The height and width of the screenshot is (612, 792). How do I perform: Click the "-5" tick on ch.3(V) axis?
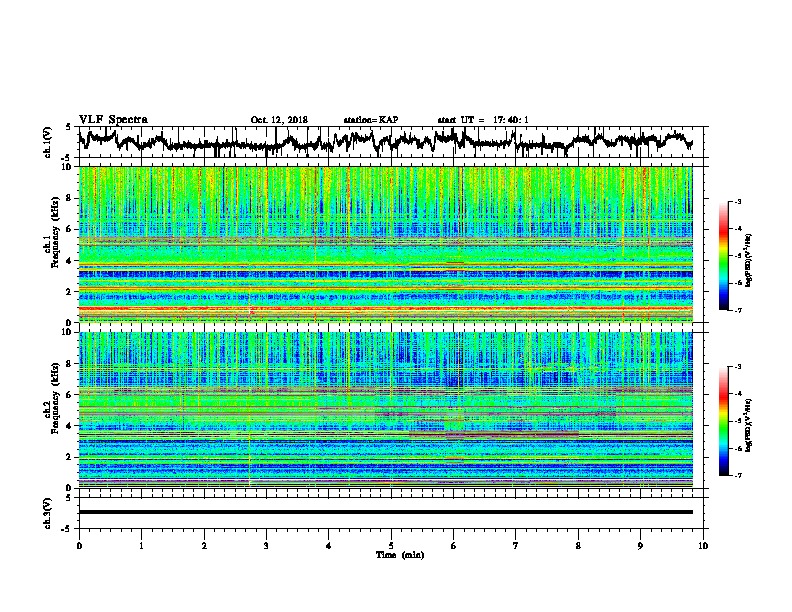[x=67, y=529]
